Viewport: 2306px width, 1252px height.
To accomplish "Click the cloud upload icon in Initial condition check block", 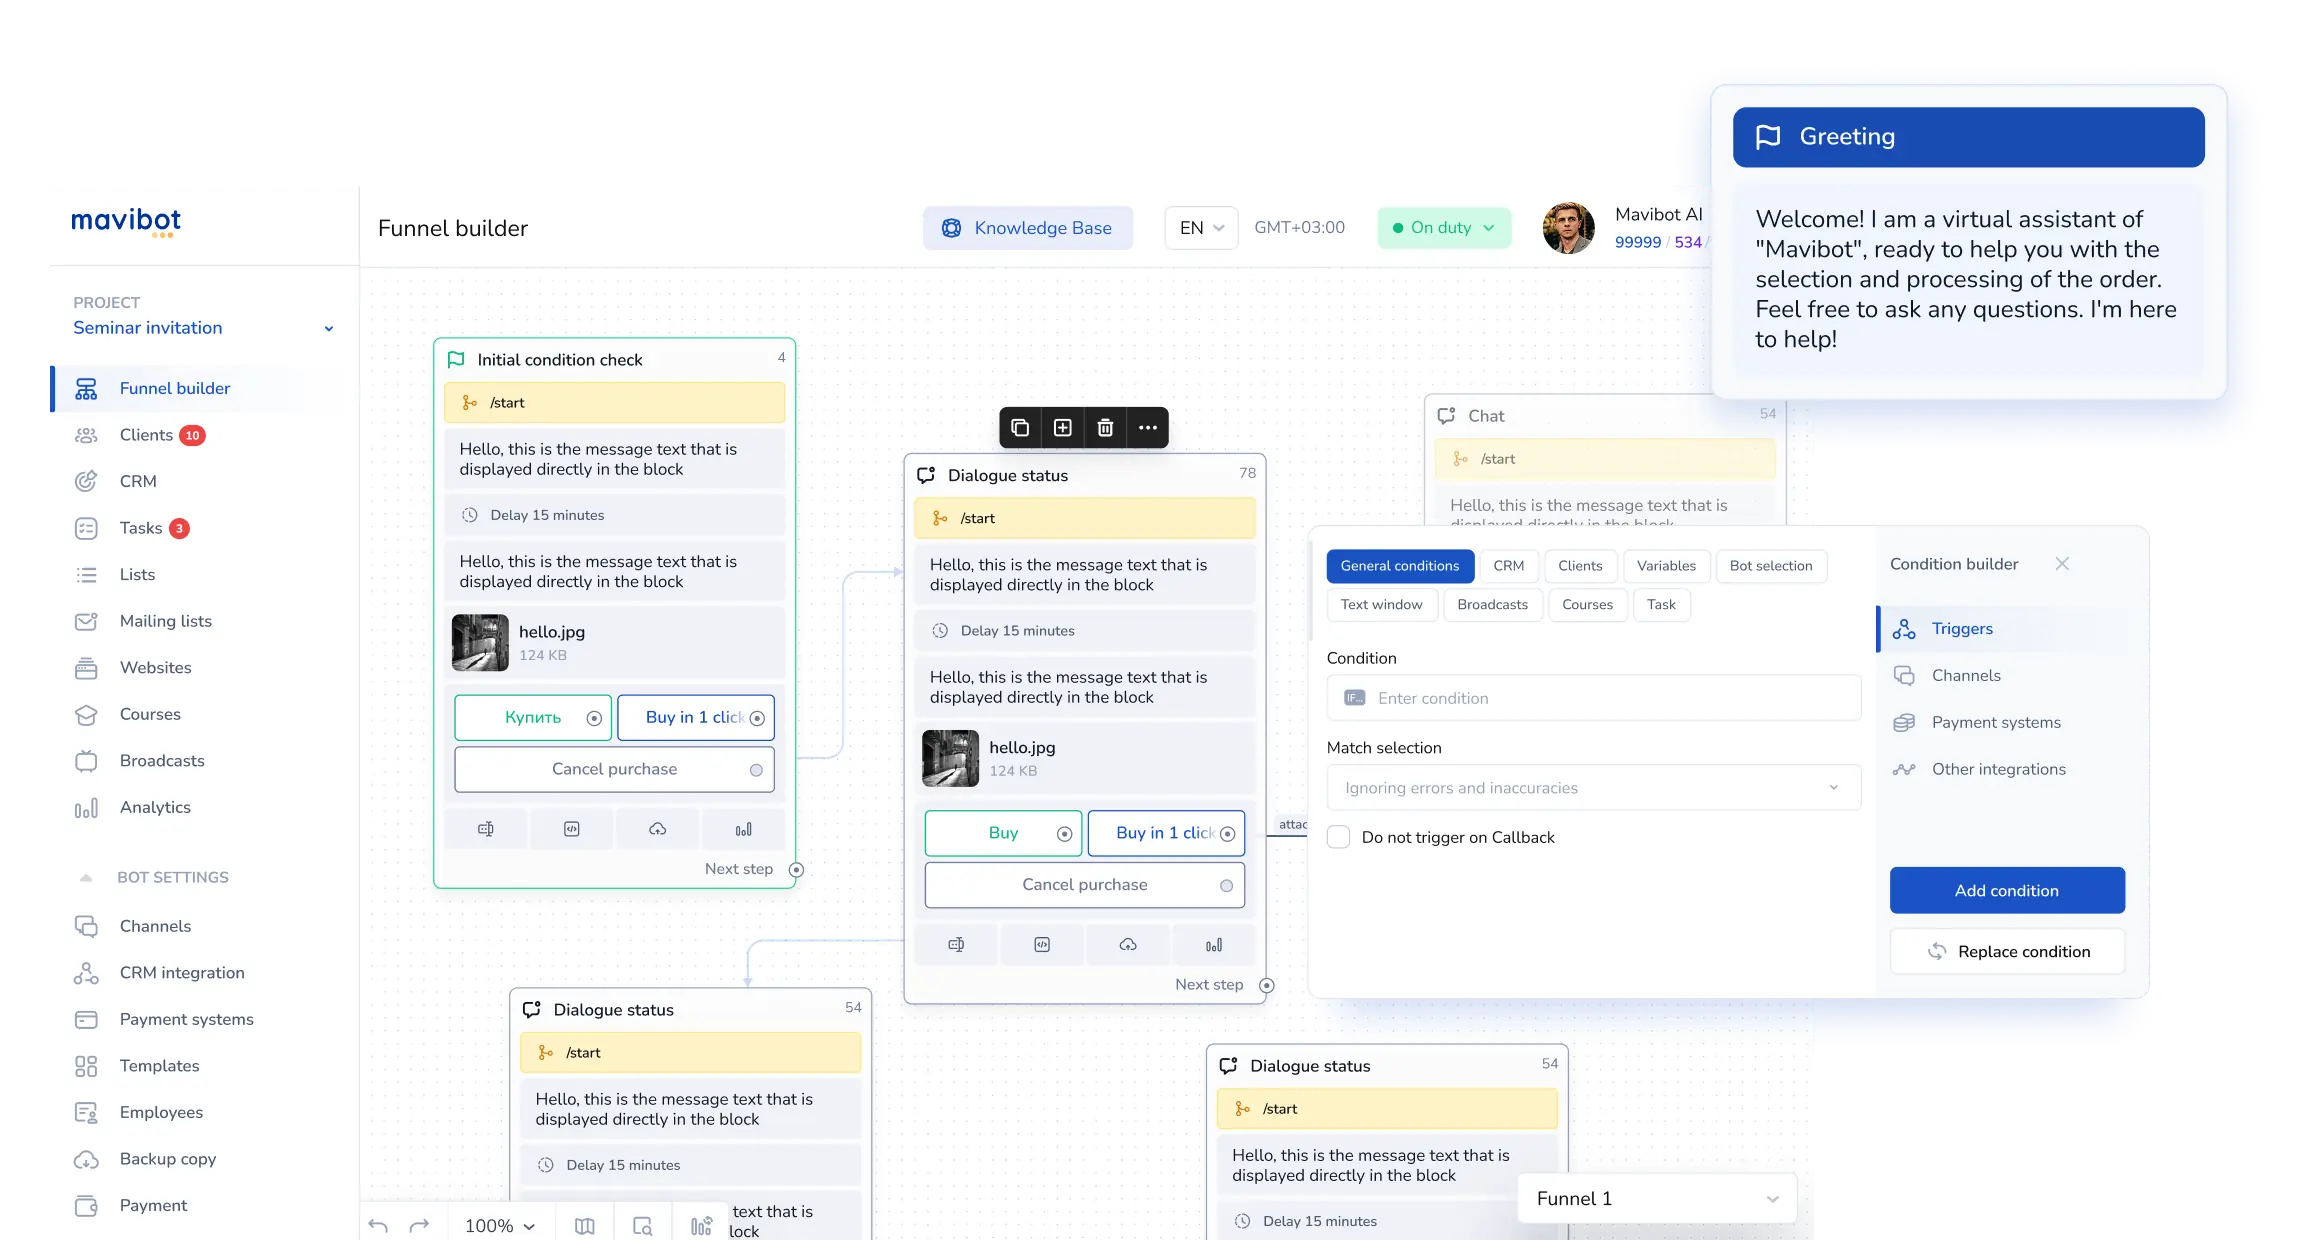I will [658, 829].
